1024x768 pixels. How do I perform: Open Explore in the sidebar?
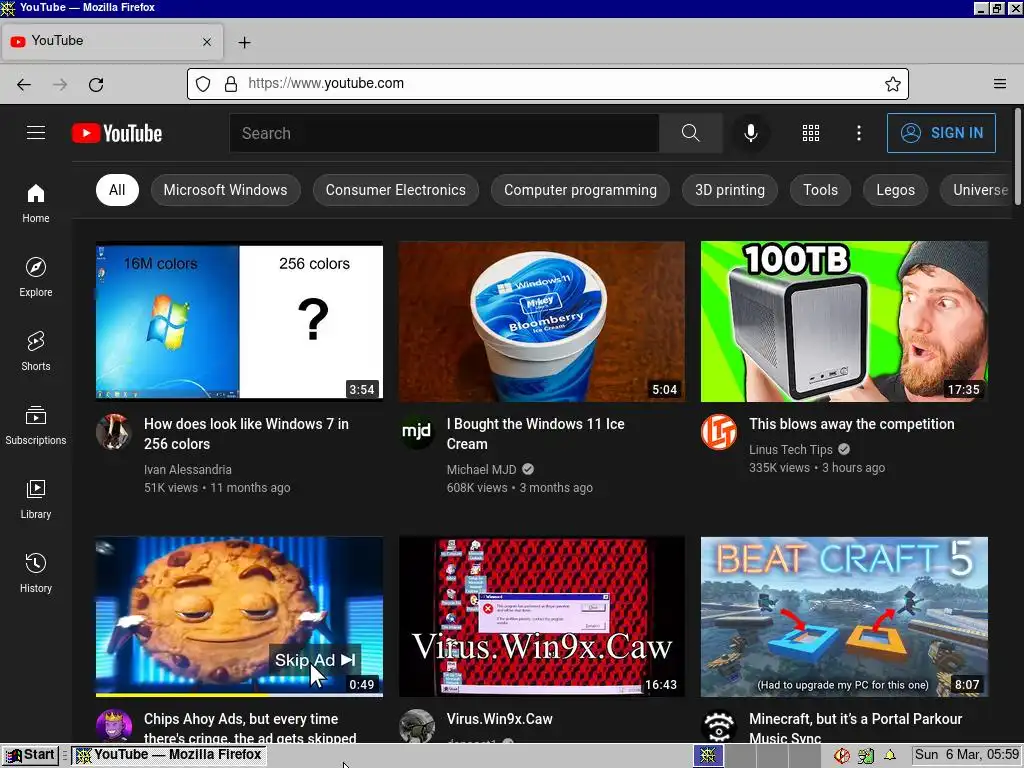tap(36, 277)
